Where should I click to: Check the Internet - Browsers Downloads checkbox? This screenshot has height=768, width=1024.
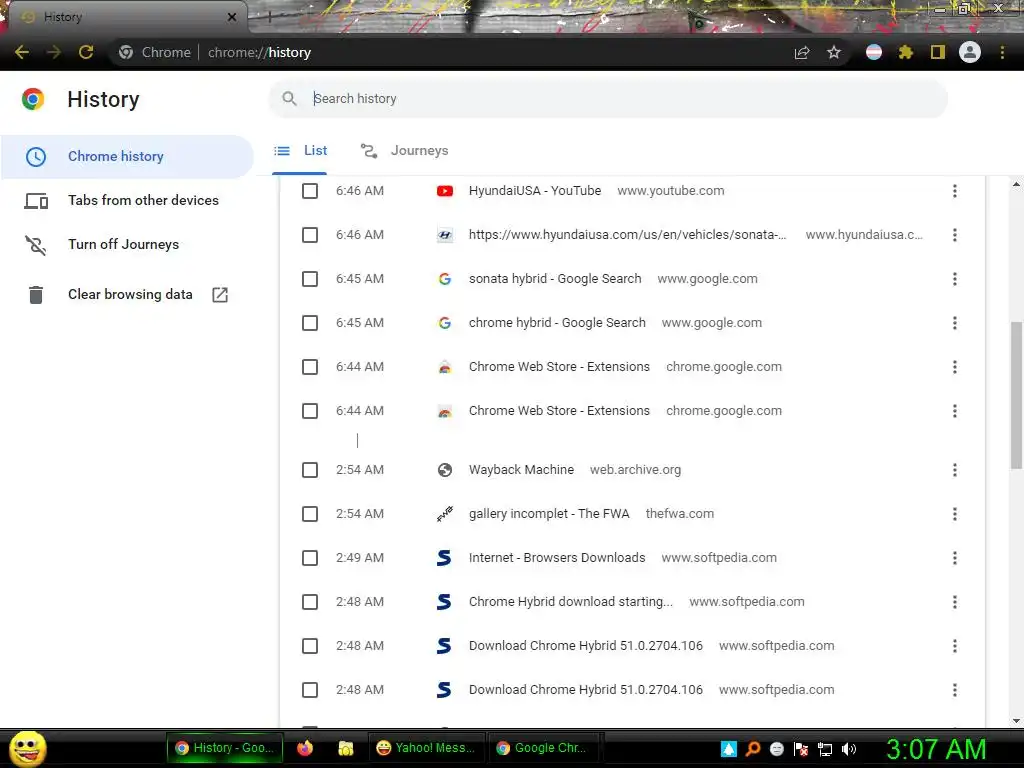[310, 558]
